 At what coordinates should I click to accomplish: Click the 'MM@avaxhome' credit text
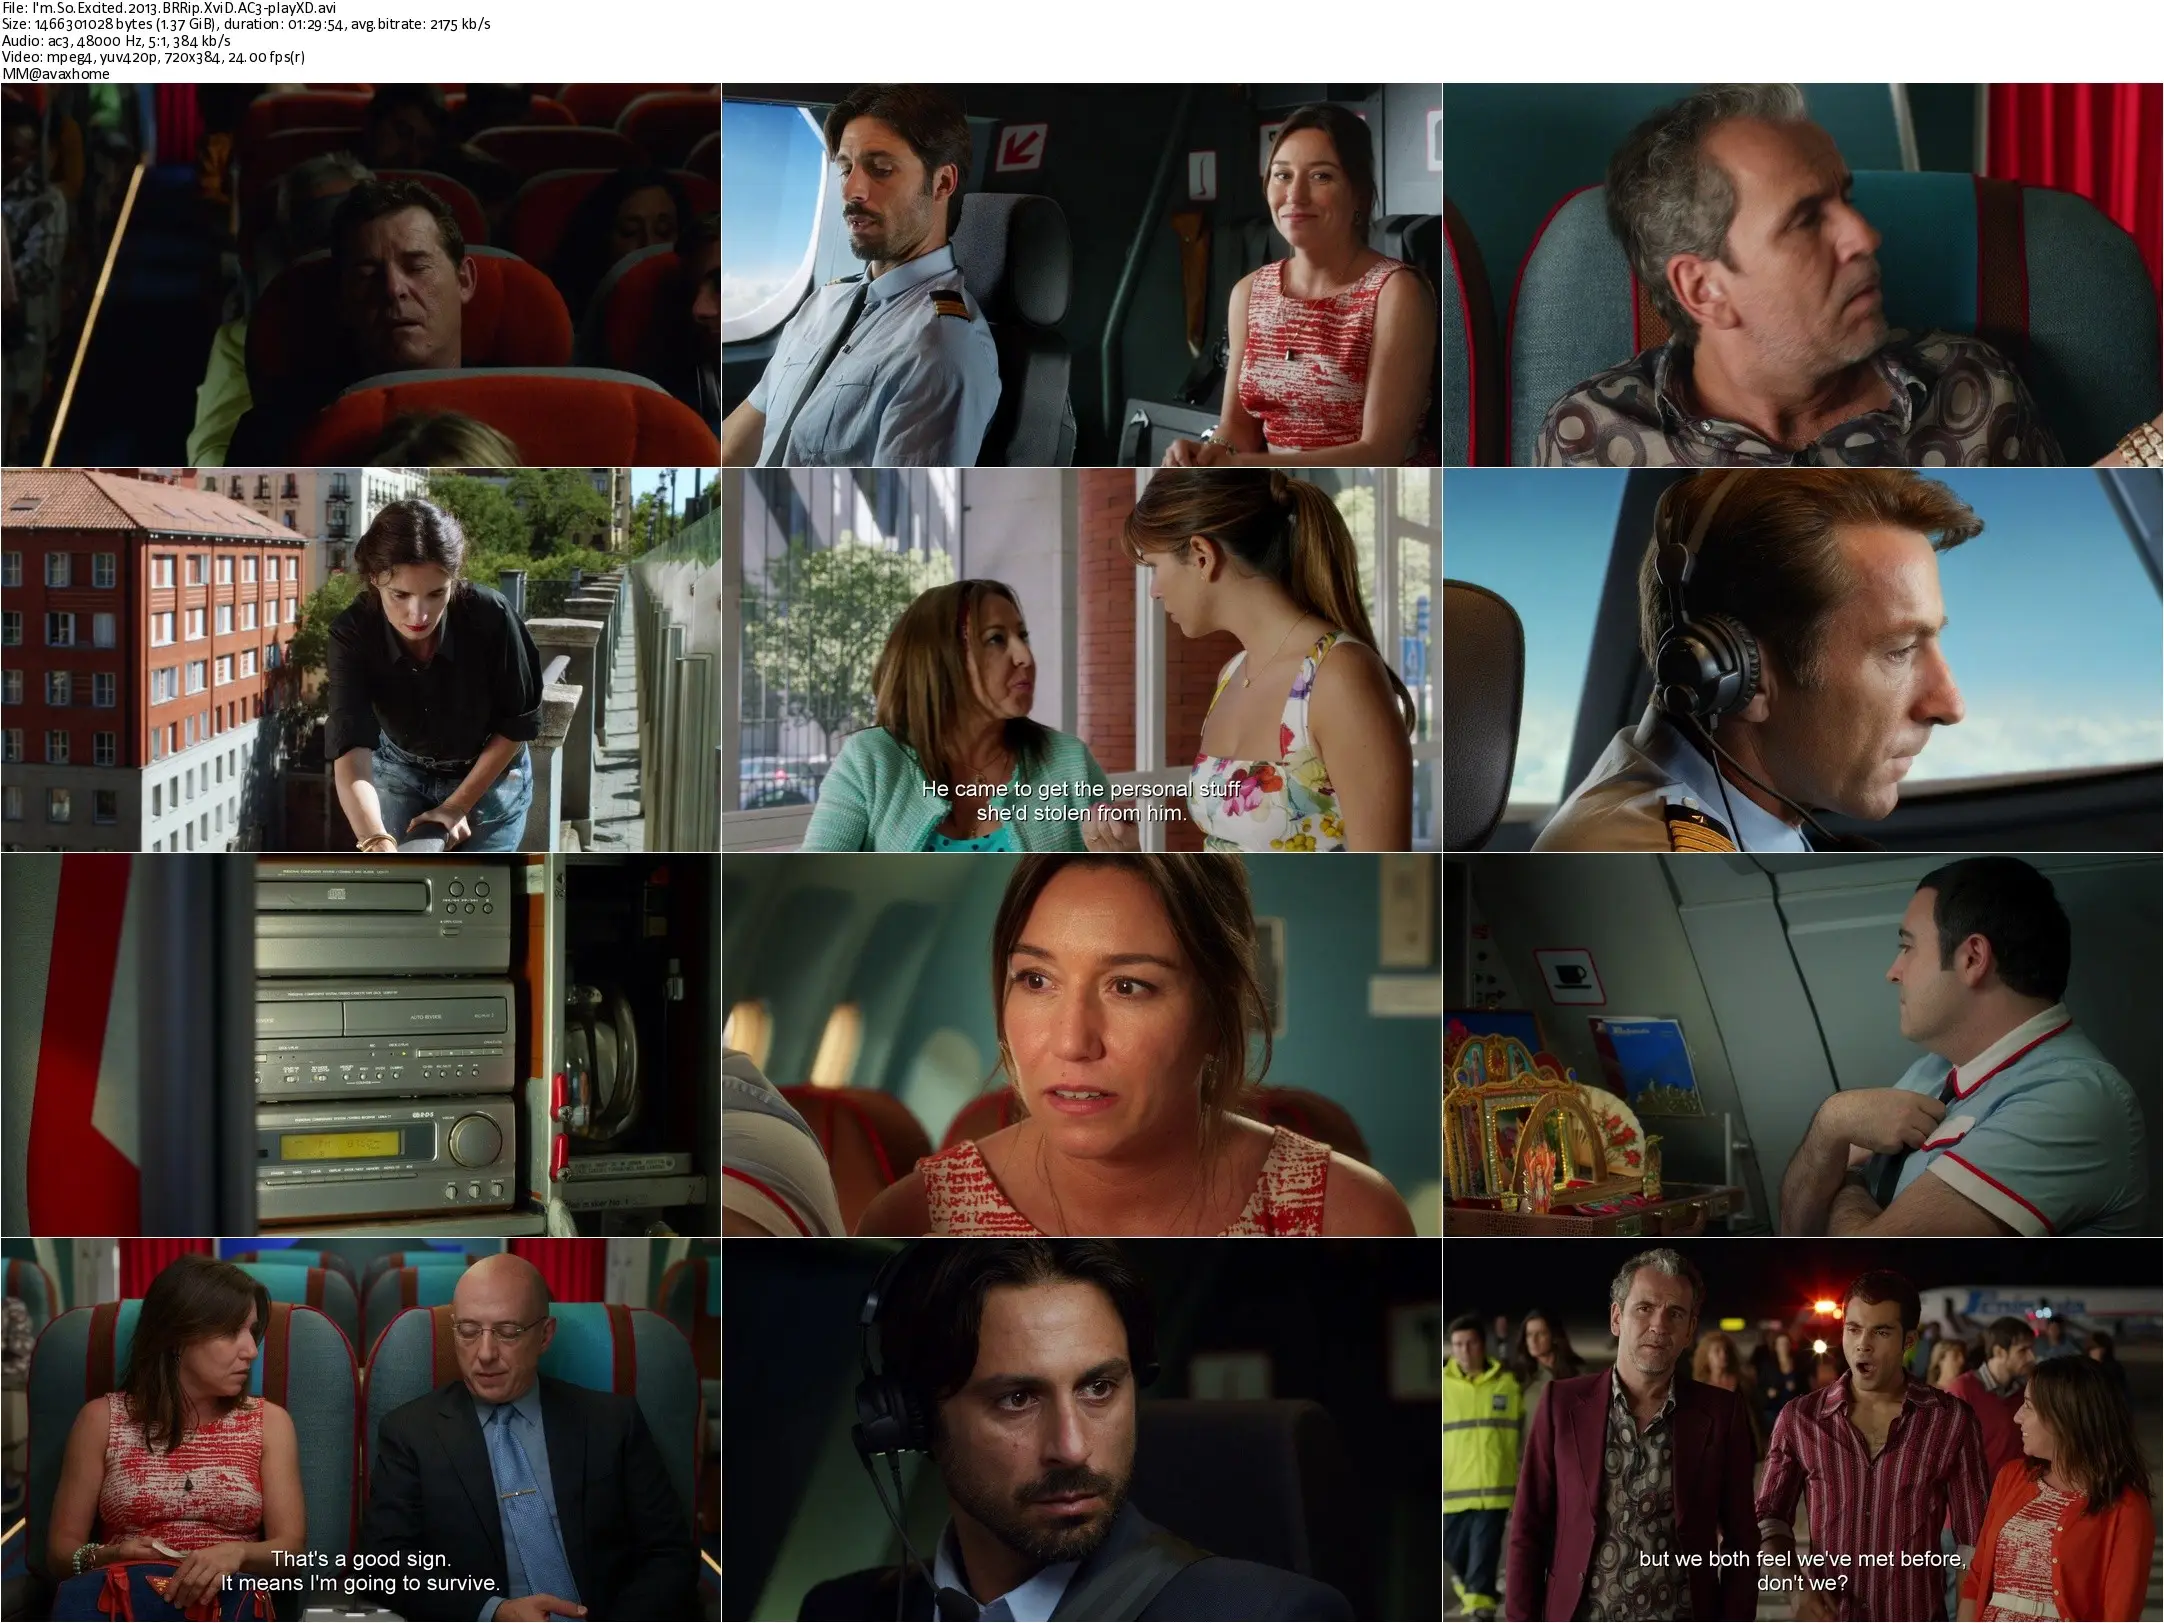coord(56,73)
